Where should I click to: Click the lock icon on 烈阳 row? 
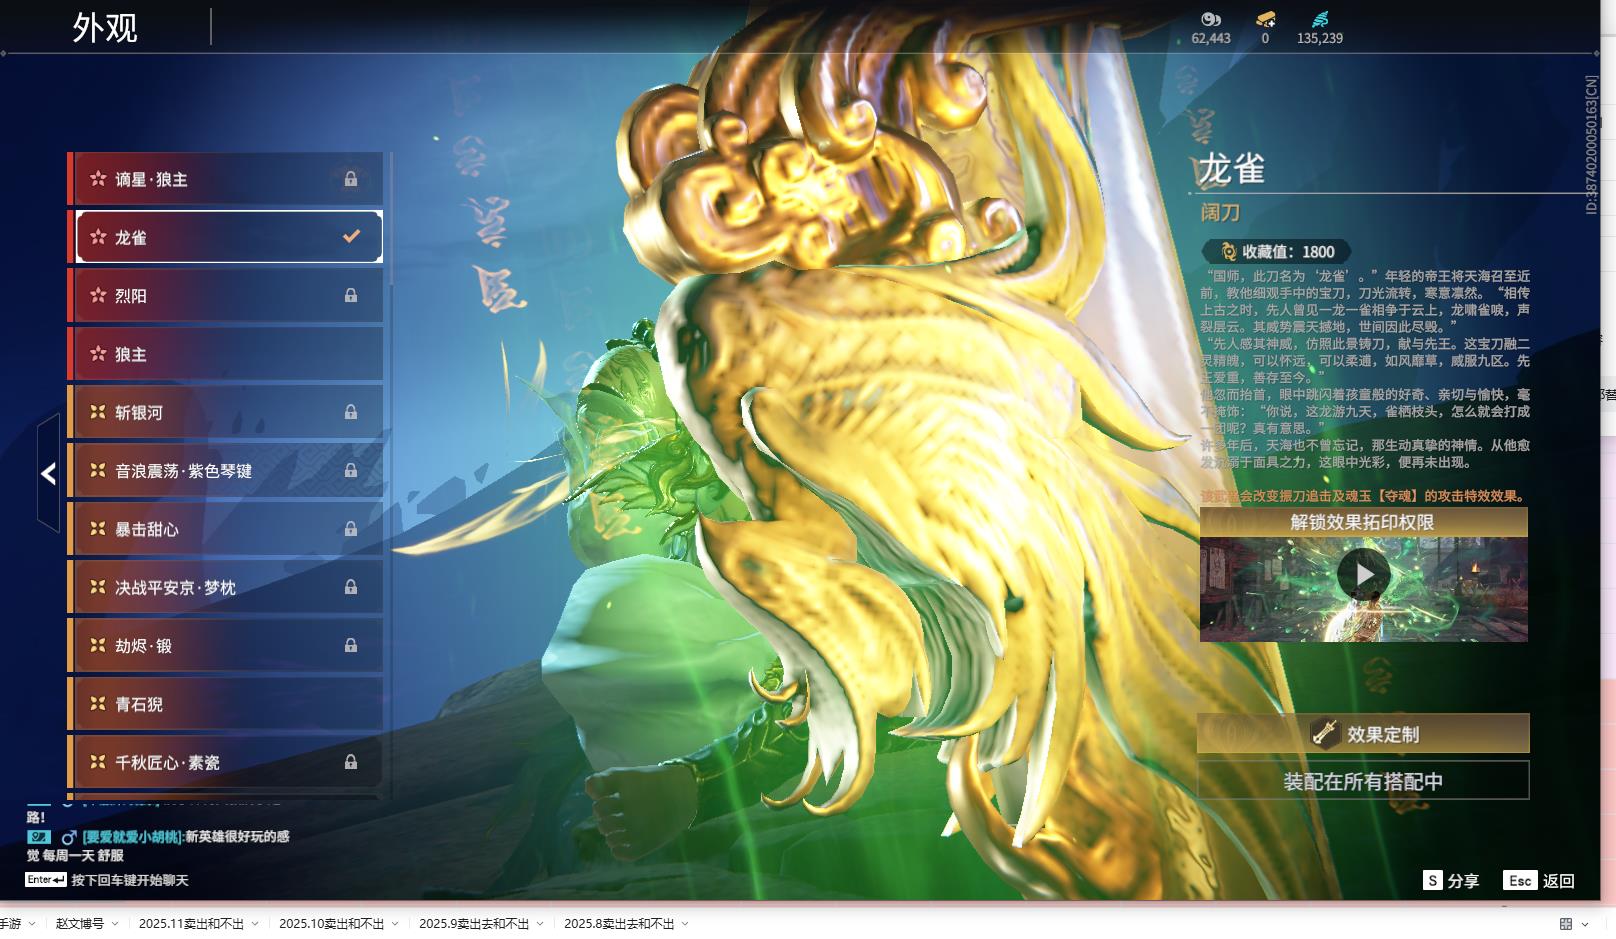click(x=351, y=295)
